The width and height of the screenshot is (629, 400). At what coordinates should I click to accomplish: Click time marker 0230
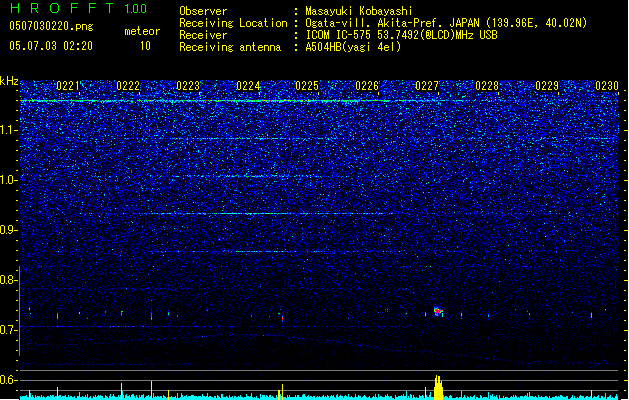click(x=607, y=86)
